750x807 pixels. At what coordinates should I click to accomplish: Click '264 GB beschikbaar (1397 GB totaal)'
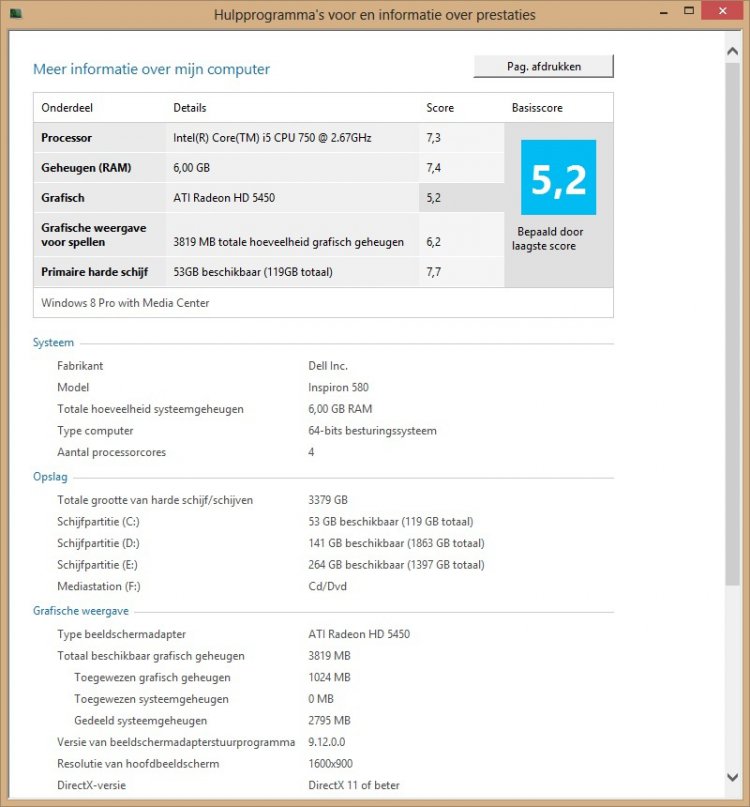tap(396, 565)
